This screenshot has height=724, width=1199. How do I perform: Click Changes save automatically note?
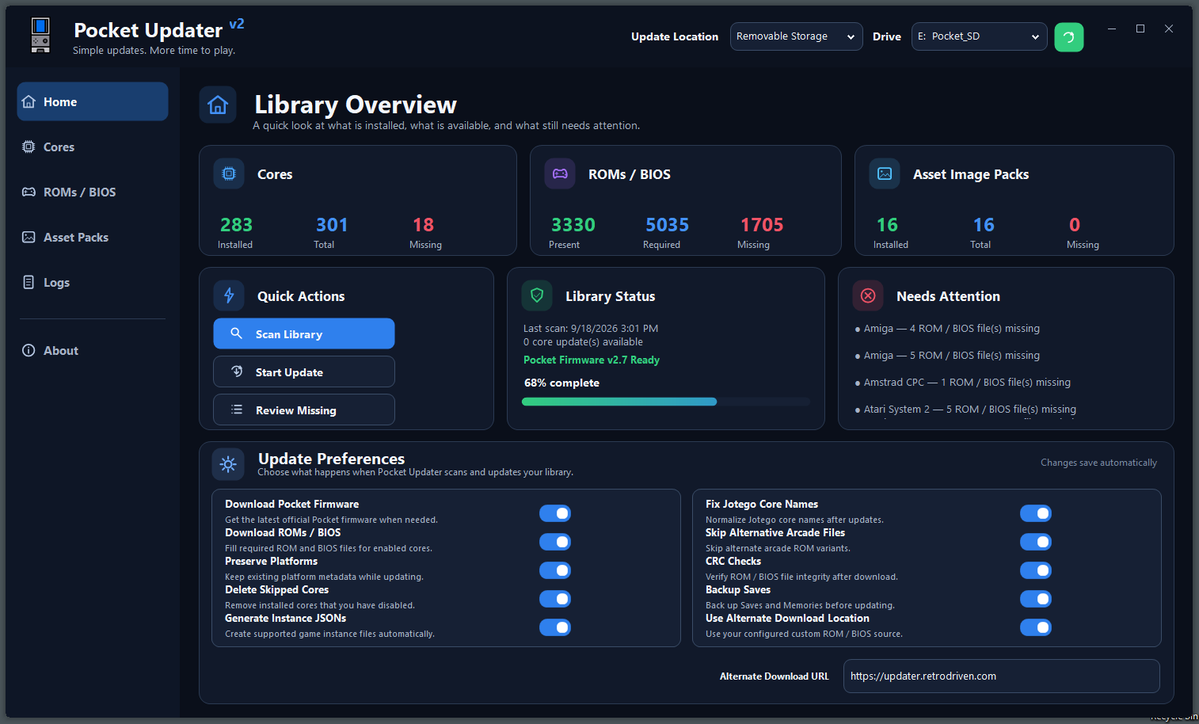pos(1098,463)
